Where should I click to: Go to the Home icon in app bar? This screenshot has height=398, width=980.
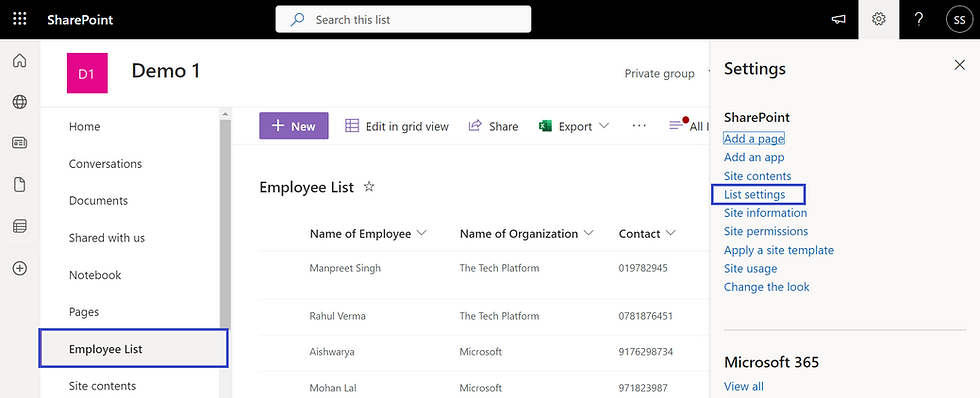20,61
